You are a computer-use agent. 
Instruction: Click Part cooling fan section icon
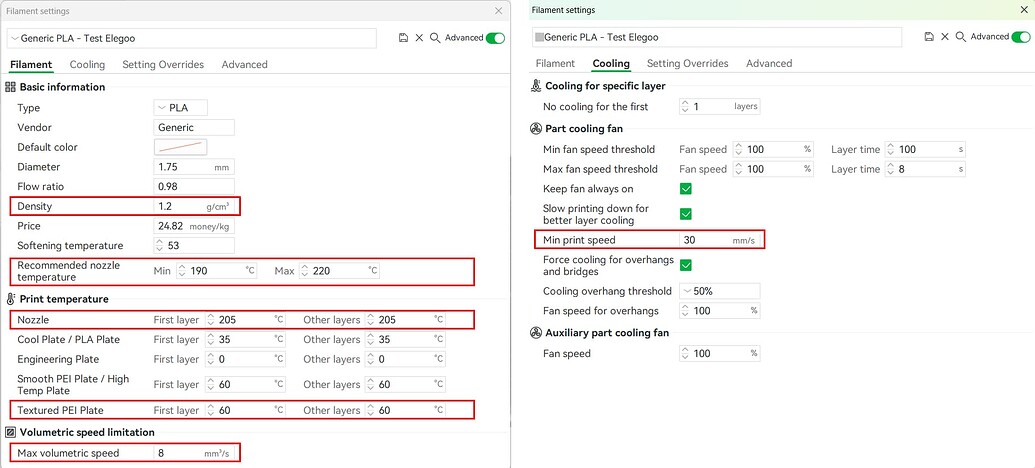[x=536, y=129]
